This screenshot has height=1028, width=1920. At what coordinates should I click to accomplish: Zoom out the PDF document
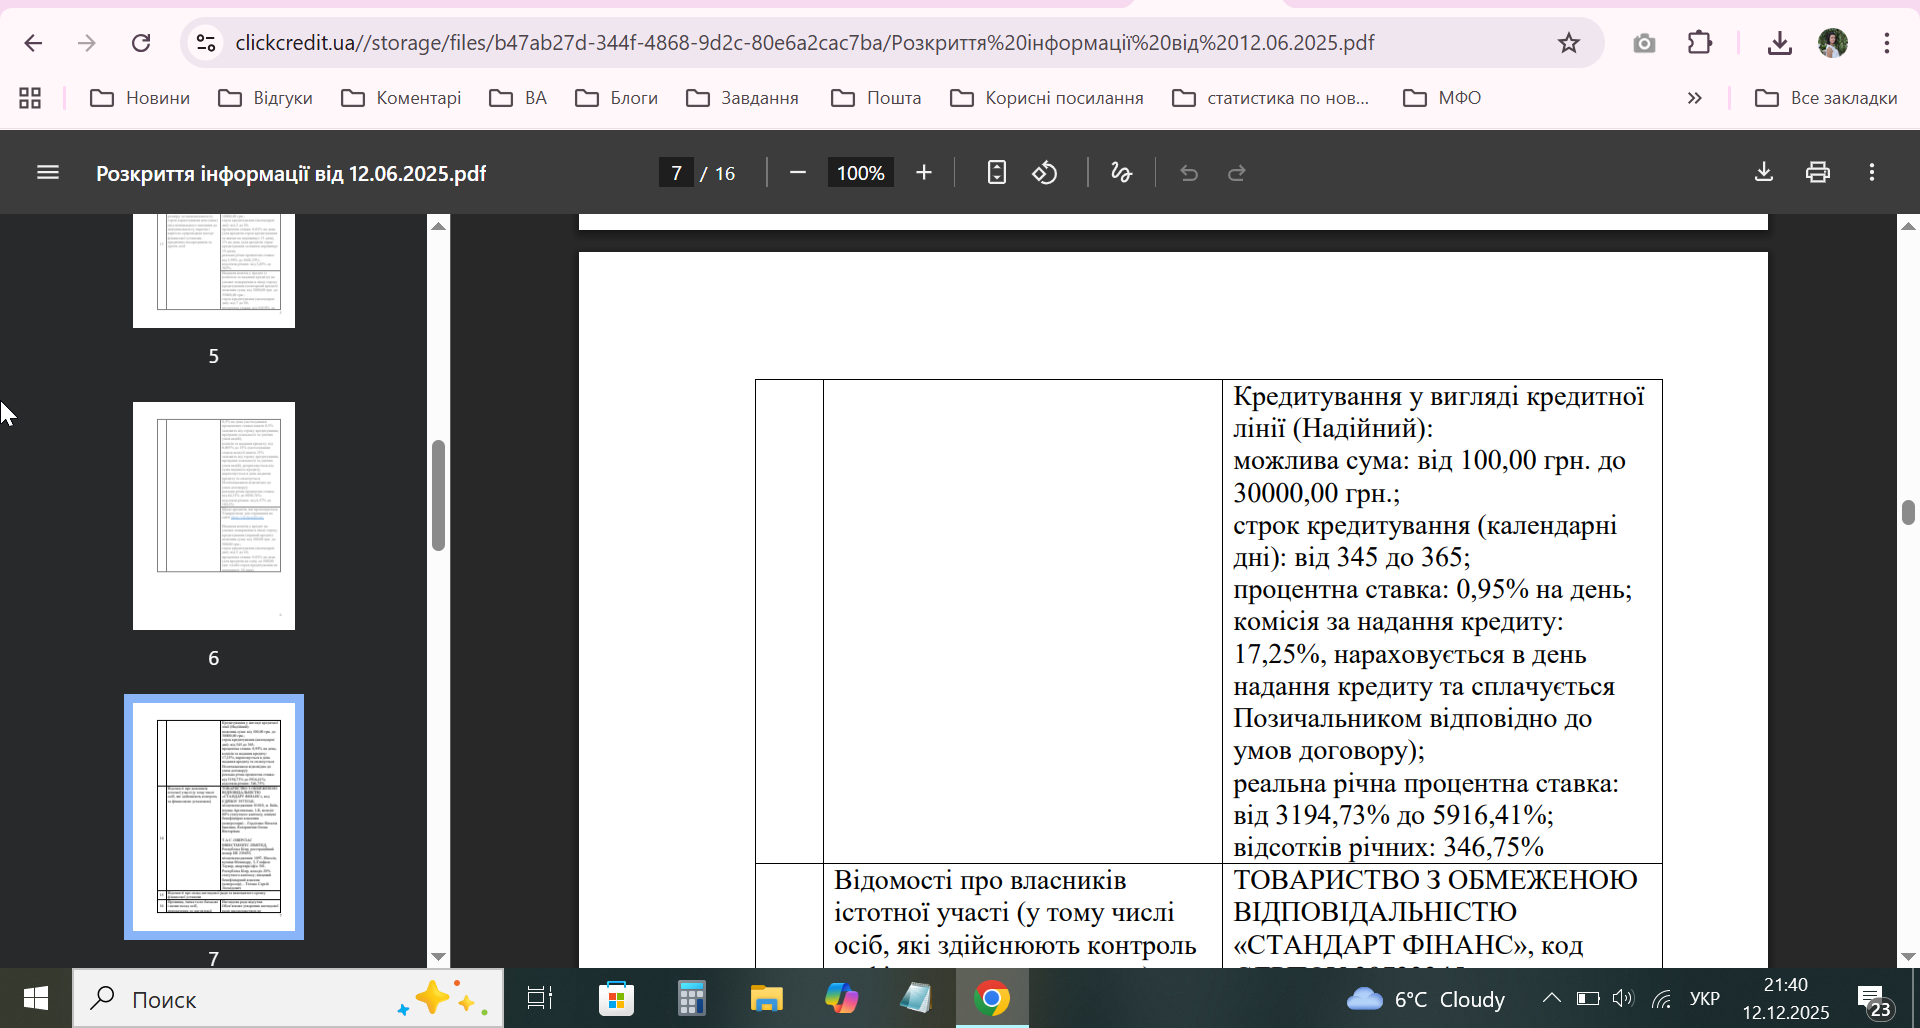click(x=798, y=173)
